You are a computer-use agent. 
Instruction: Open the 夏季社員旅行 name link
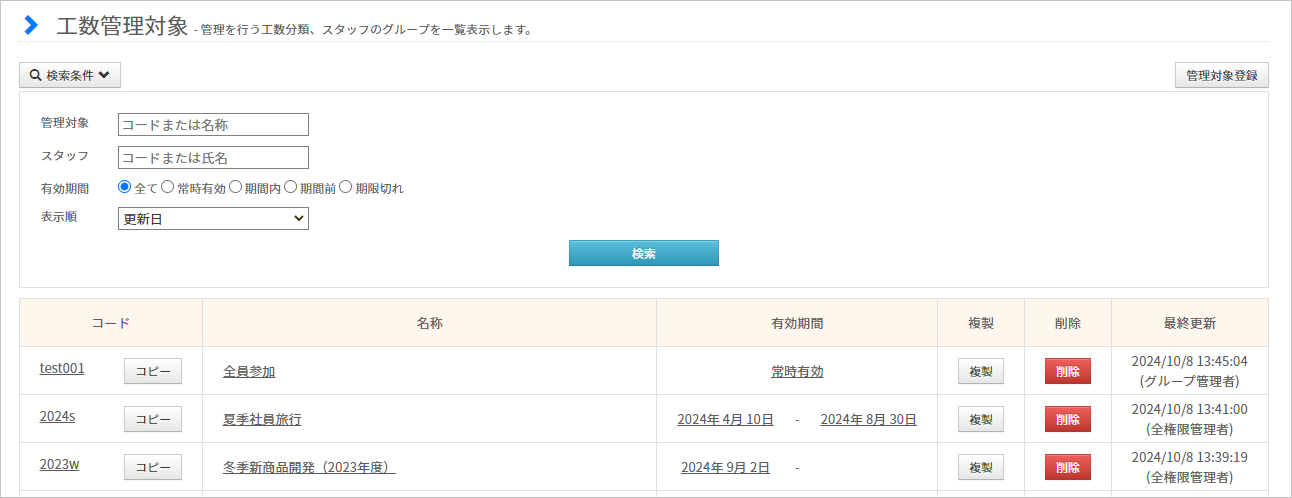(262, 420)
